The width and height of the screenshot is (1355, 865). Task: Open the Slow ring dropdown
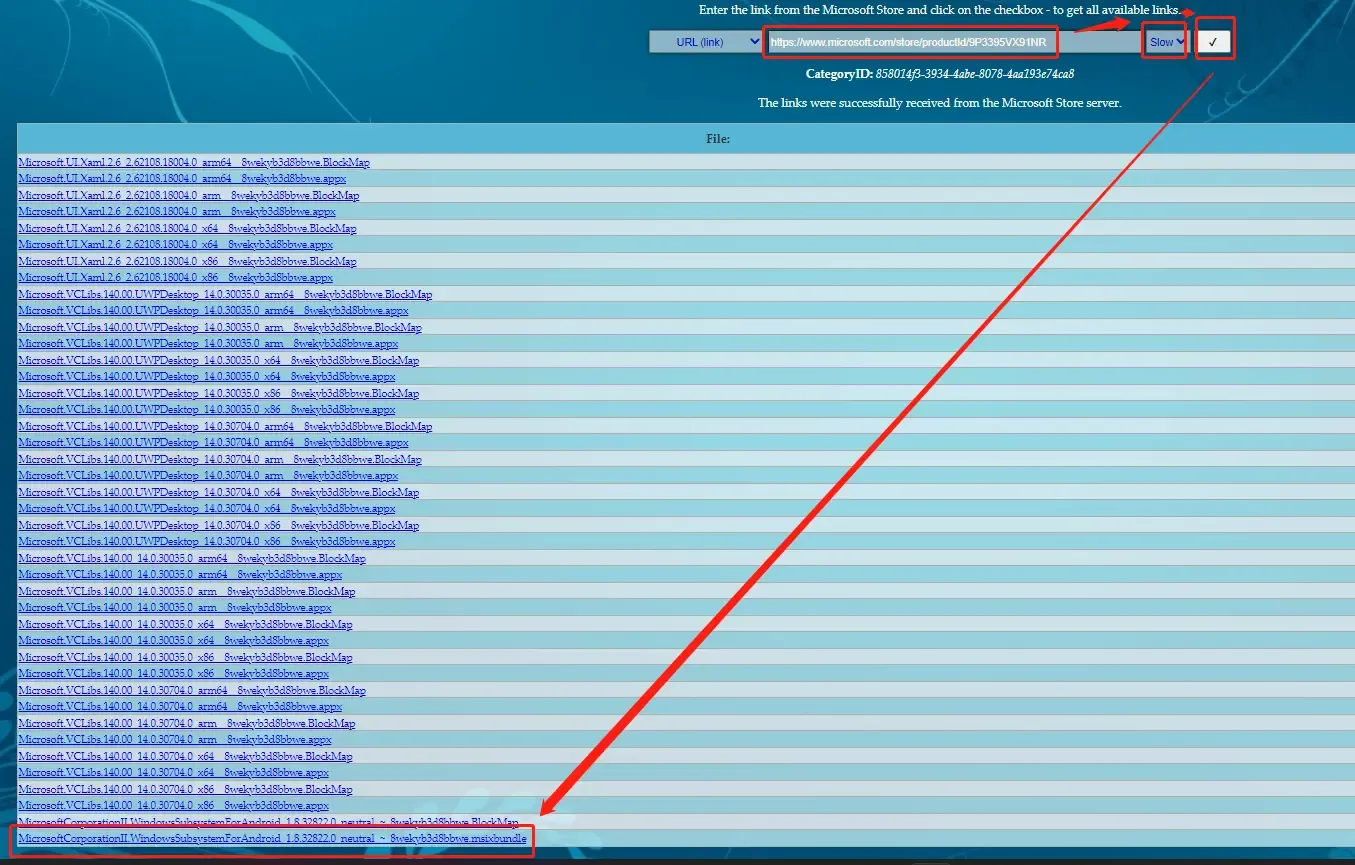1166,42
